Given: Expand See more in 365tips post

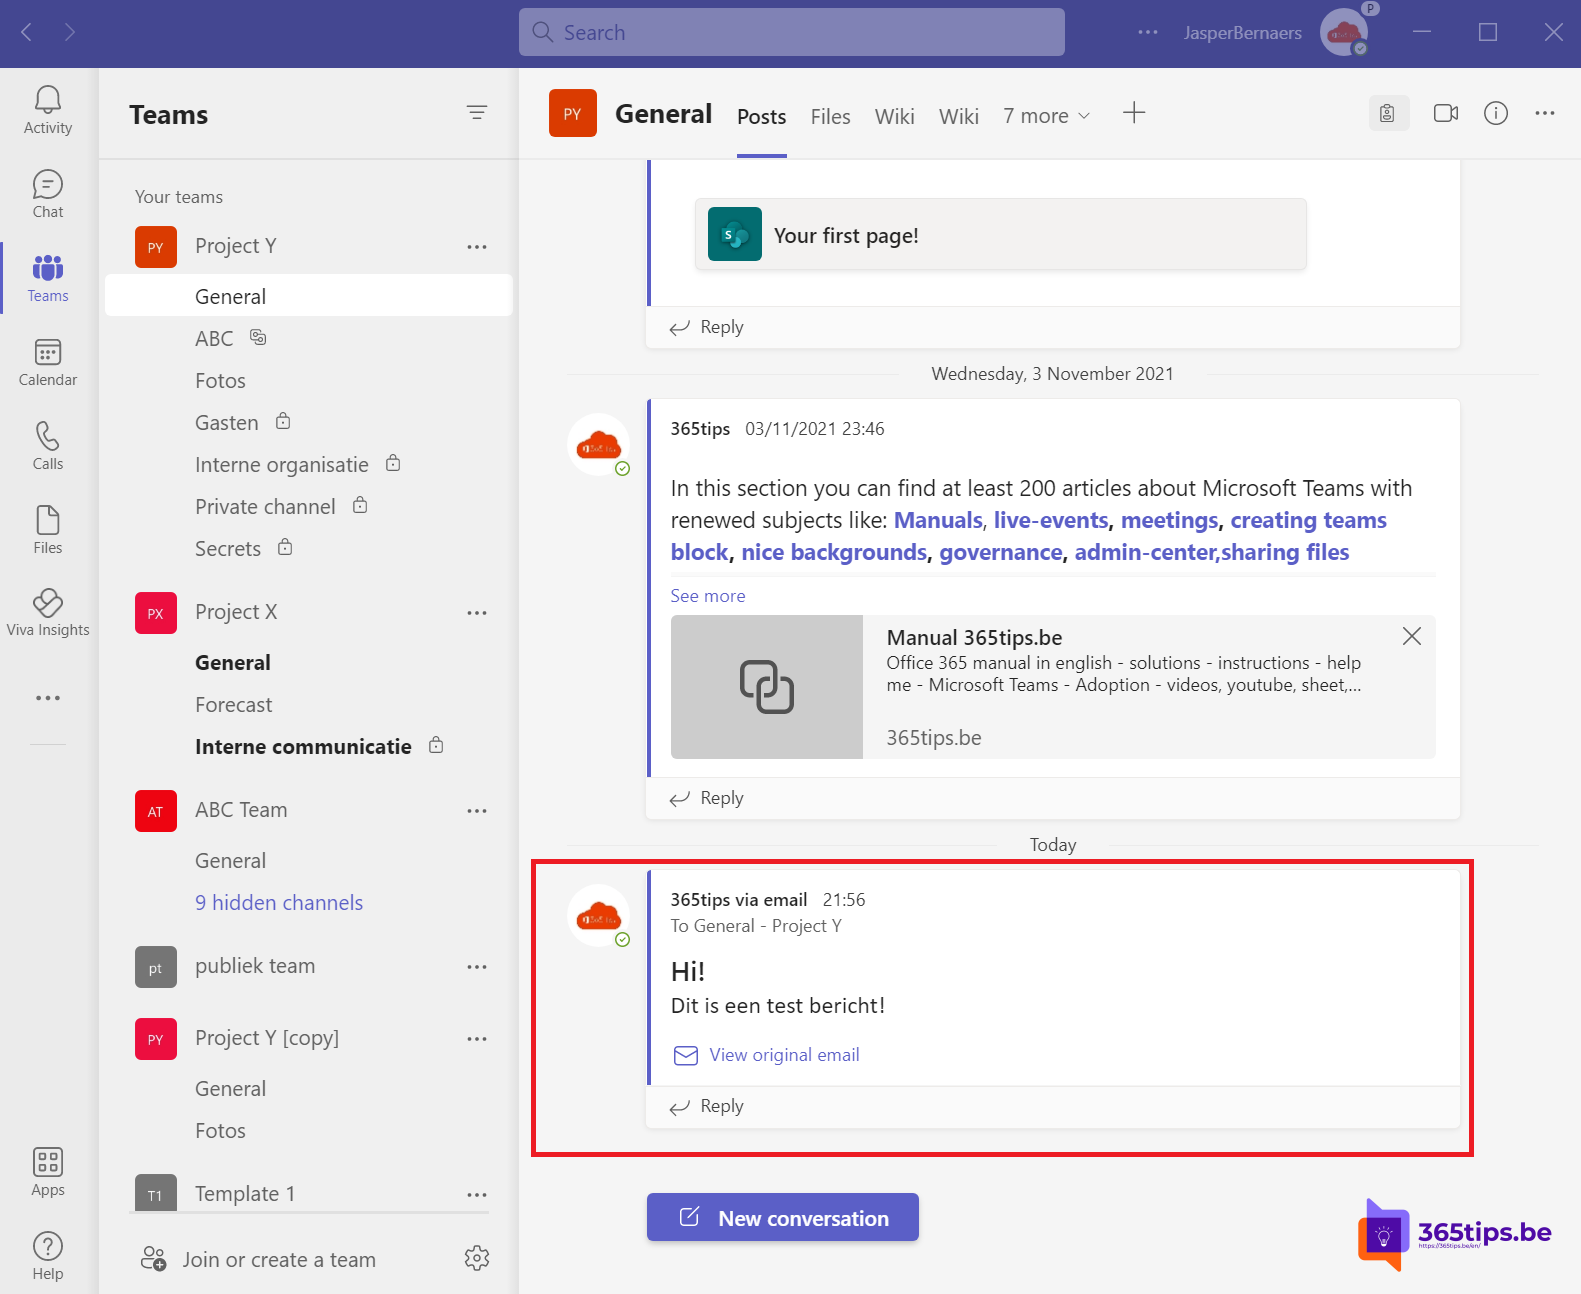Looking at the screenshot, I should pos(707,596).
